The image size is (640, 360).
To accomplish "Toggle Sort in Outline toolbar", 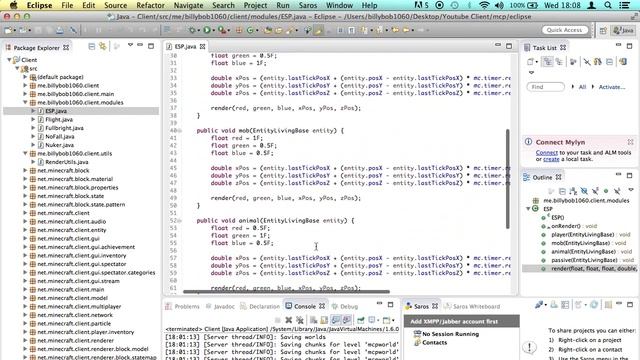I will pos(573,191).
